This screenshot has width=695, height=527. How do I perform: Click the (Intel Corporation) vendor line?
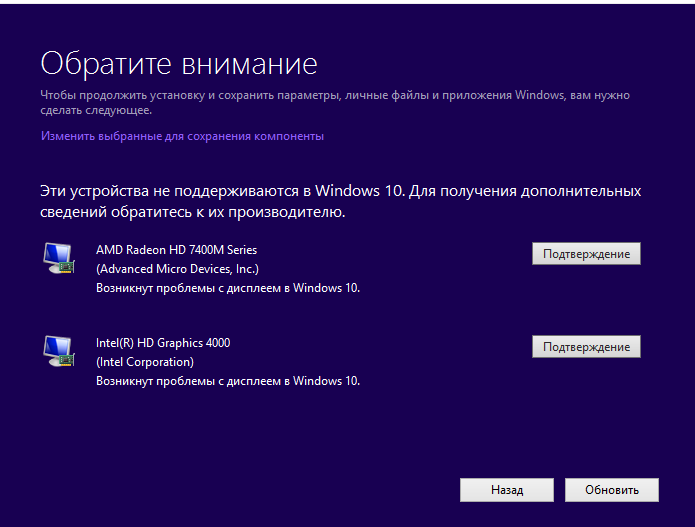point(145,362)
